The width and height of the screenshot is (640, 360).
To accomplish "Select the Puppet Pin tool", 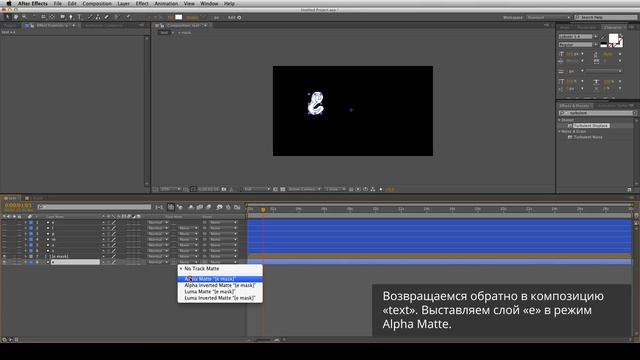I will point(128,17).
